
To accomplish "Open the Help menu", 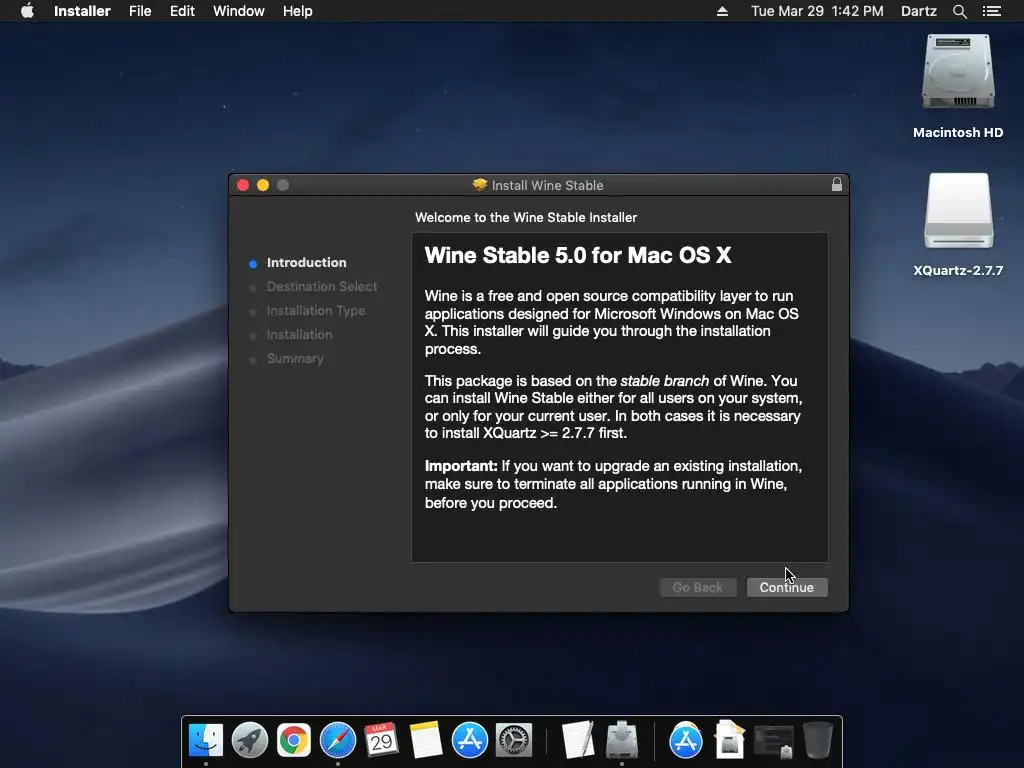I will 298,11.
